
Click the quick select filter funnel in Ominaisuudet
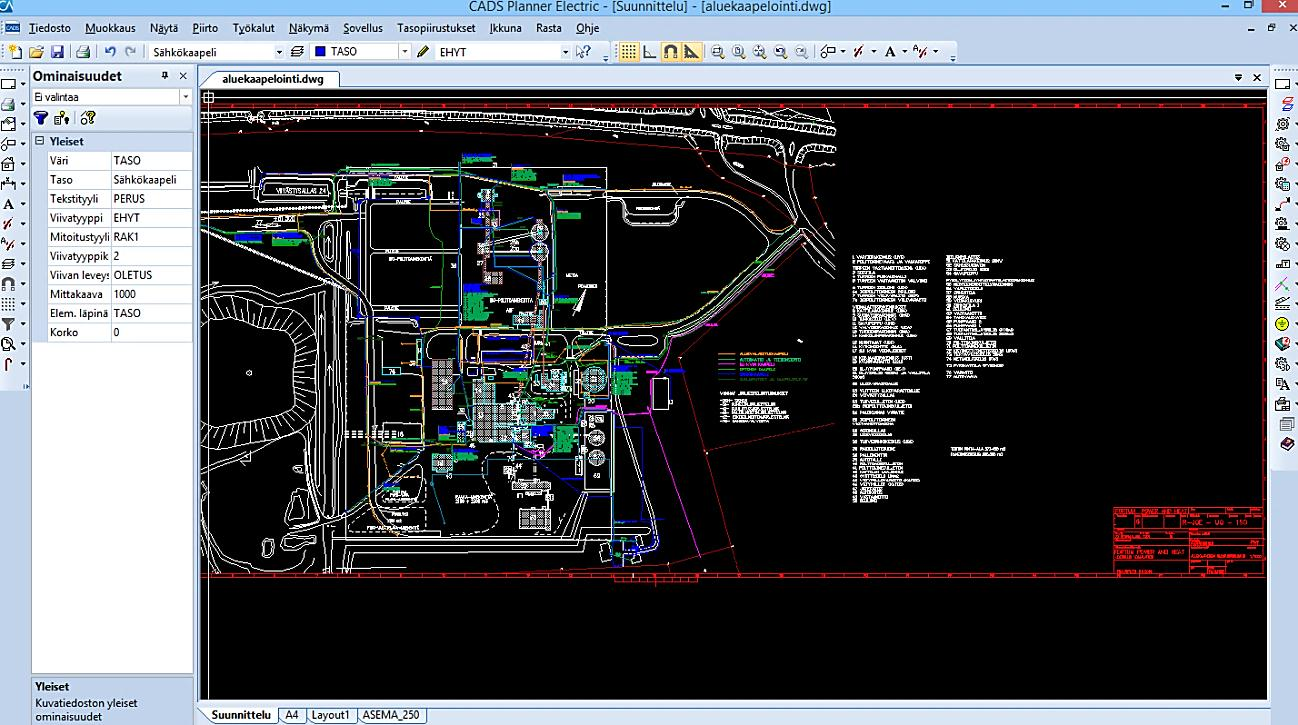pos(41,118)
